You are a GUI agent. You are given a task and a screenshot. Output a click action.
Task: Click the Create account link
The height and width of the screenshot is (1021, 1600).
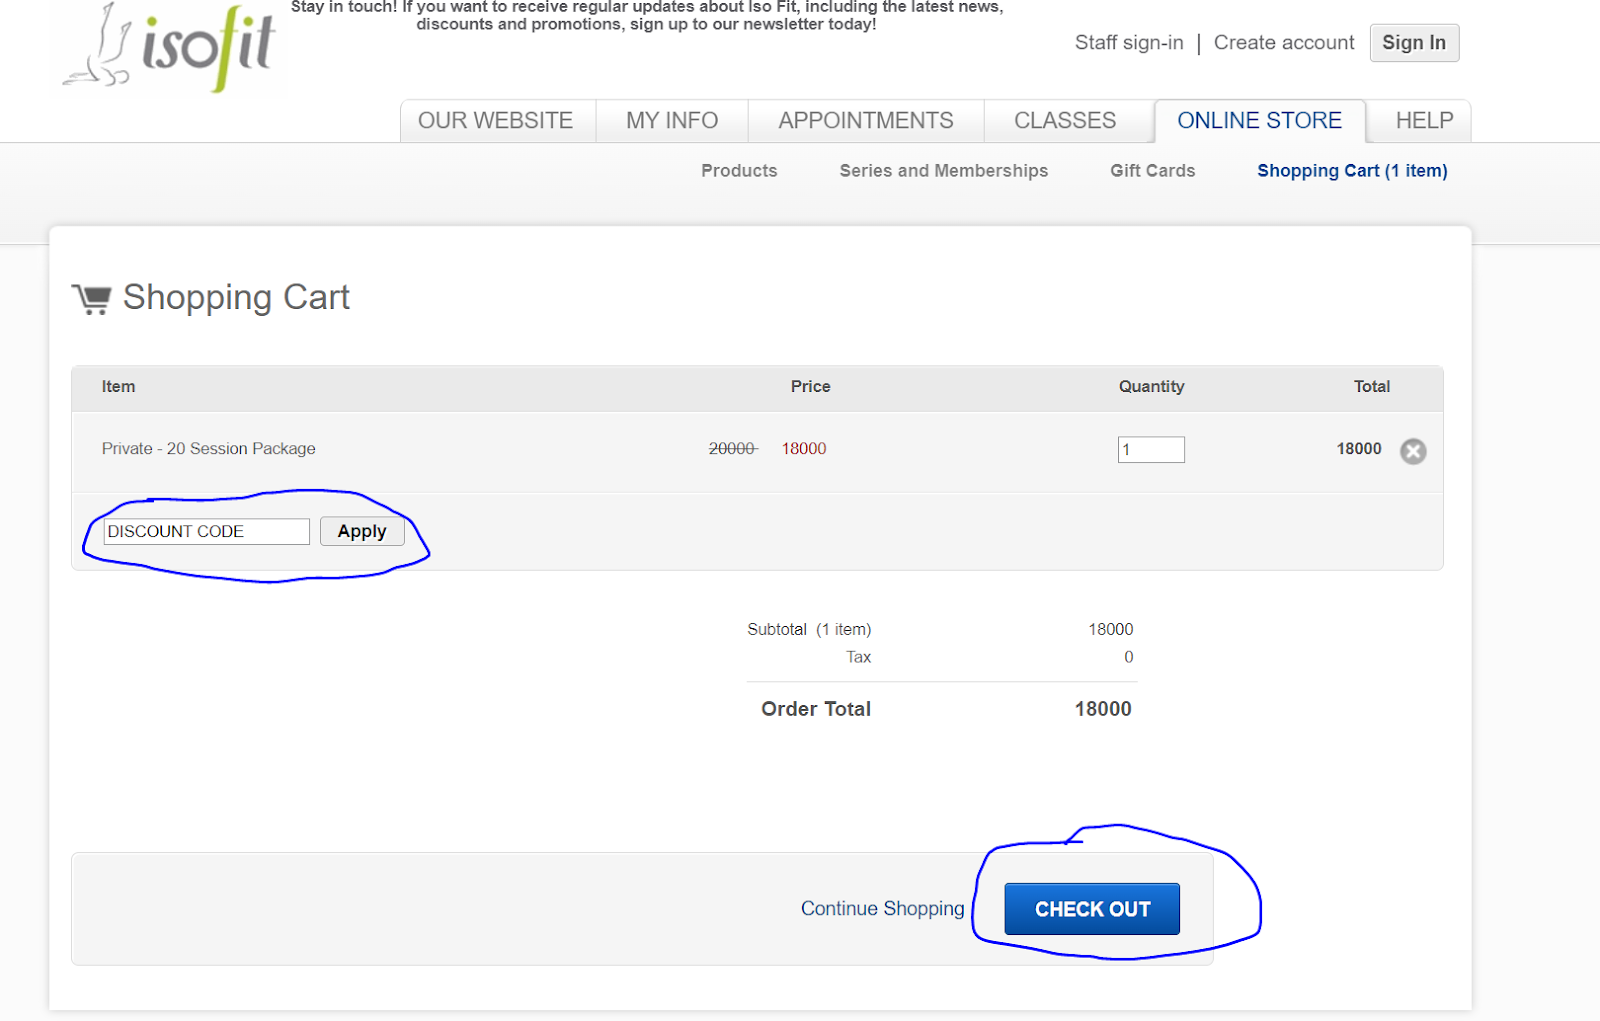point(1284,43)
